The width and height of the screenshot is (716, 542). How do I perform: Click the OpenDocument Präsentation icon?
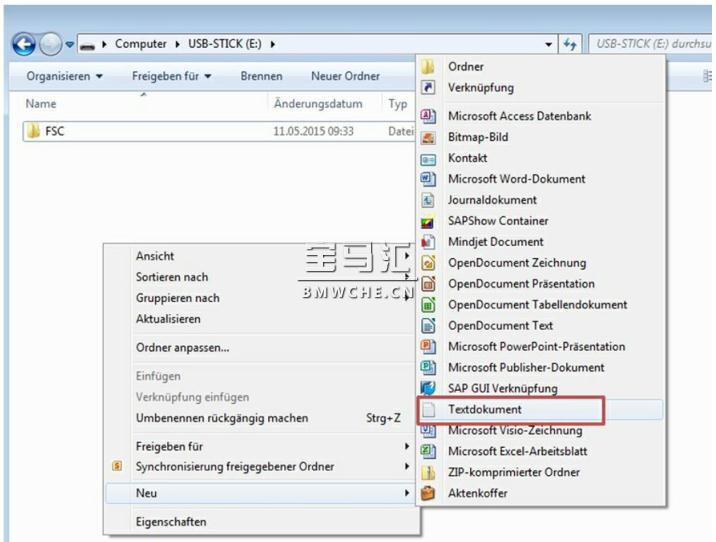click(428, 284)
